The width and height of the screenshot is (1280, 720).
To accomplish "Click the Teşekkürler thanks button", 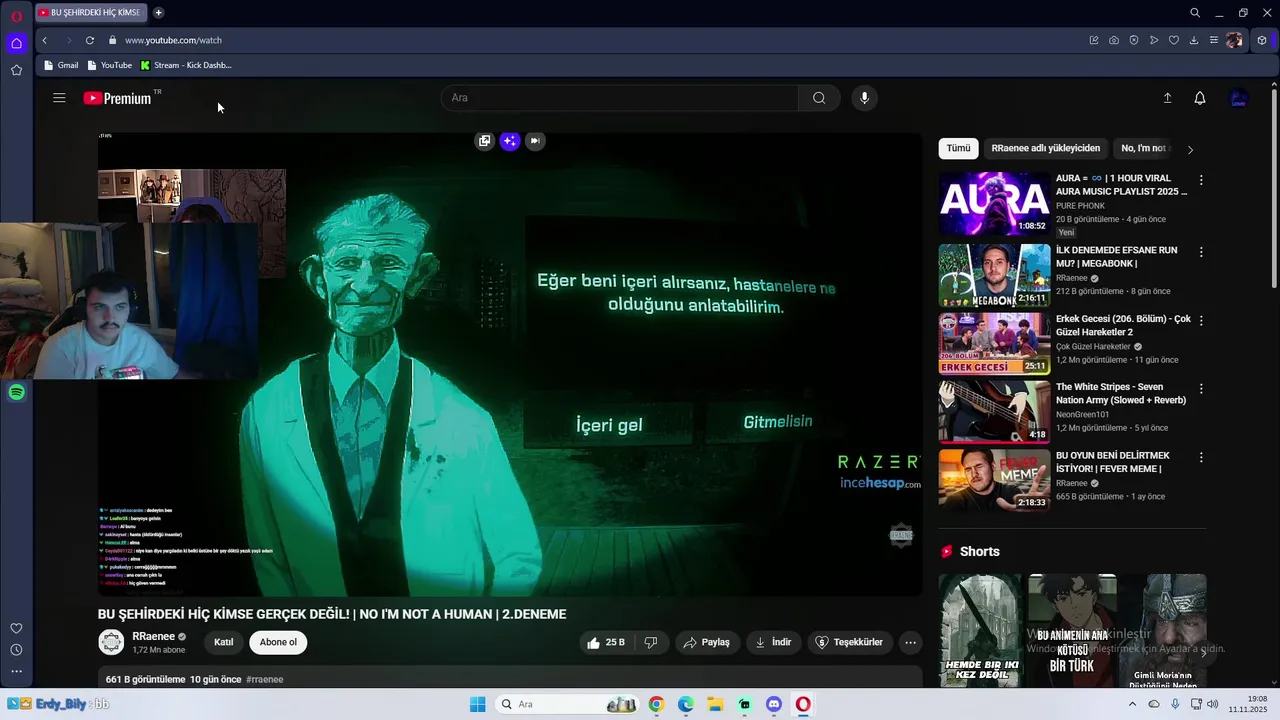I will 849,642.
